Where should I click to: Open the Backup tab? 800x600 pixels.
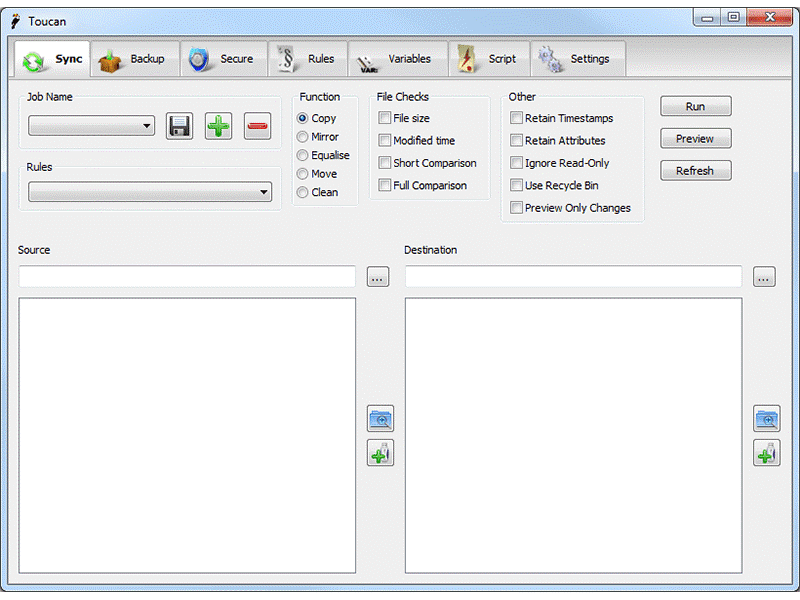[x=135, y=59]
